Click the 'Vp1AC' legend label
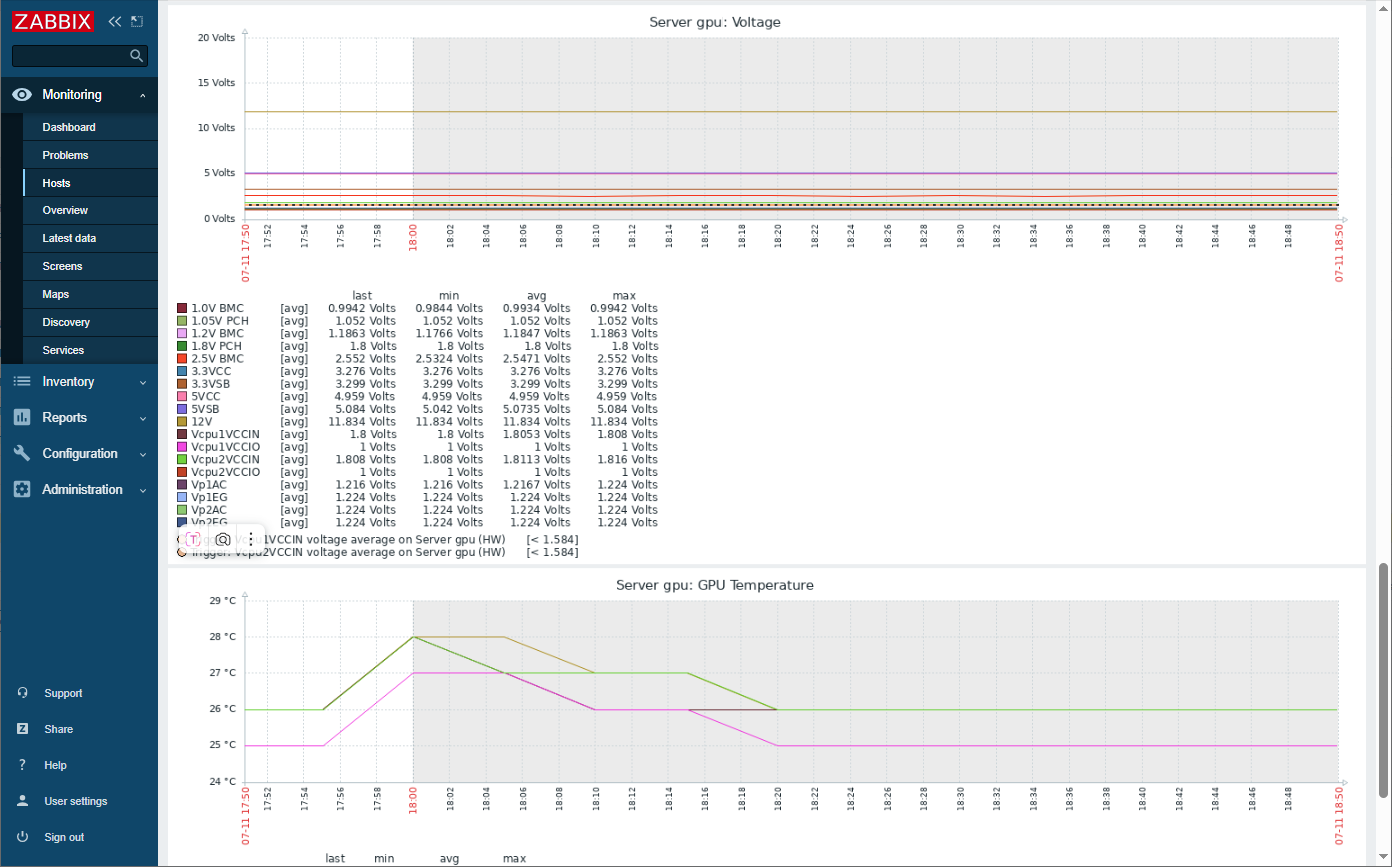 [209, 485]
